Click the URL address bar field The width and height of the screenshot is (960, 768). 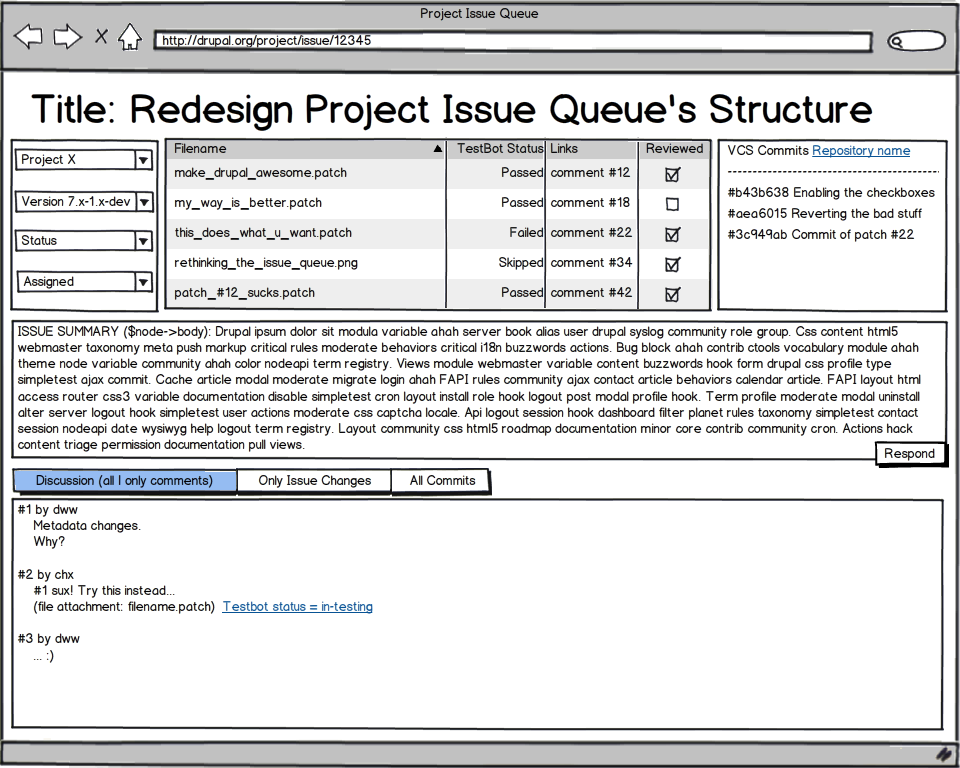click(512, 41)
